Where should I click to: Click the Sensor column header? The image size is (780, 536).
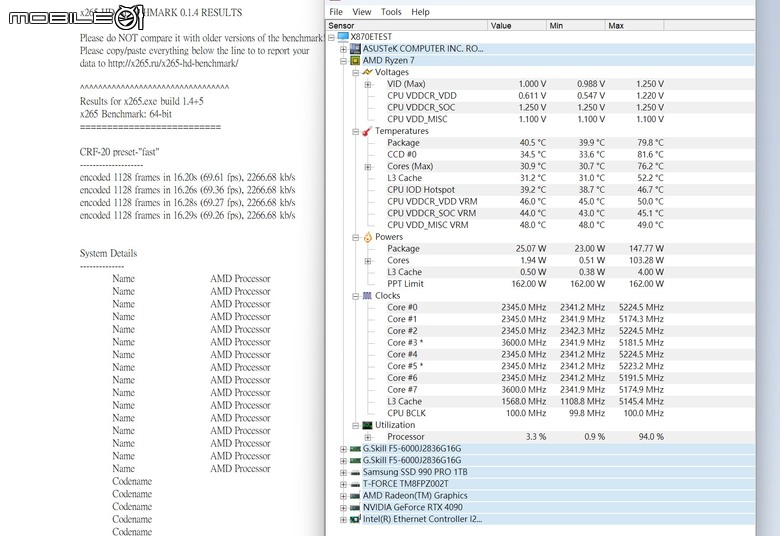coord(407,25)
